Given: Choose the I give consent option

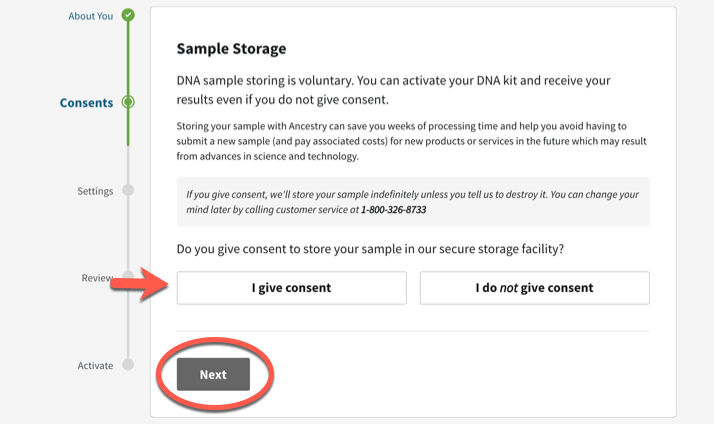Looking at the screenshot, I should click(291, 288).
